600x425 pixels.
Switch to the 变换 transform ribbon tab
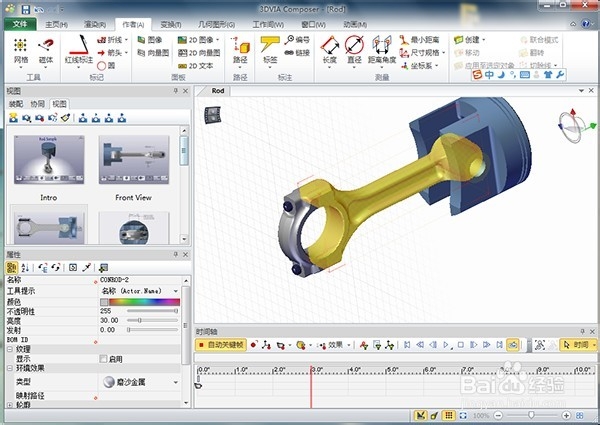(x=171, y=24)
